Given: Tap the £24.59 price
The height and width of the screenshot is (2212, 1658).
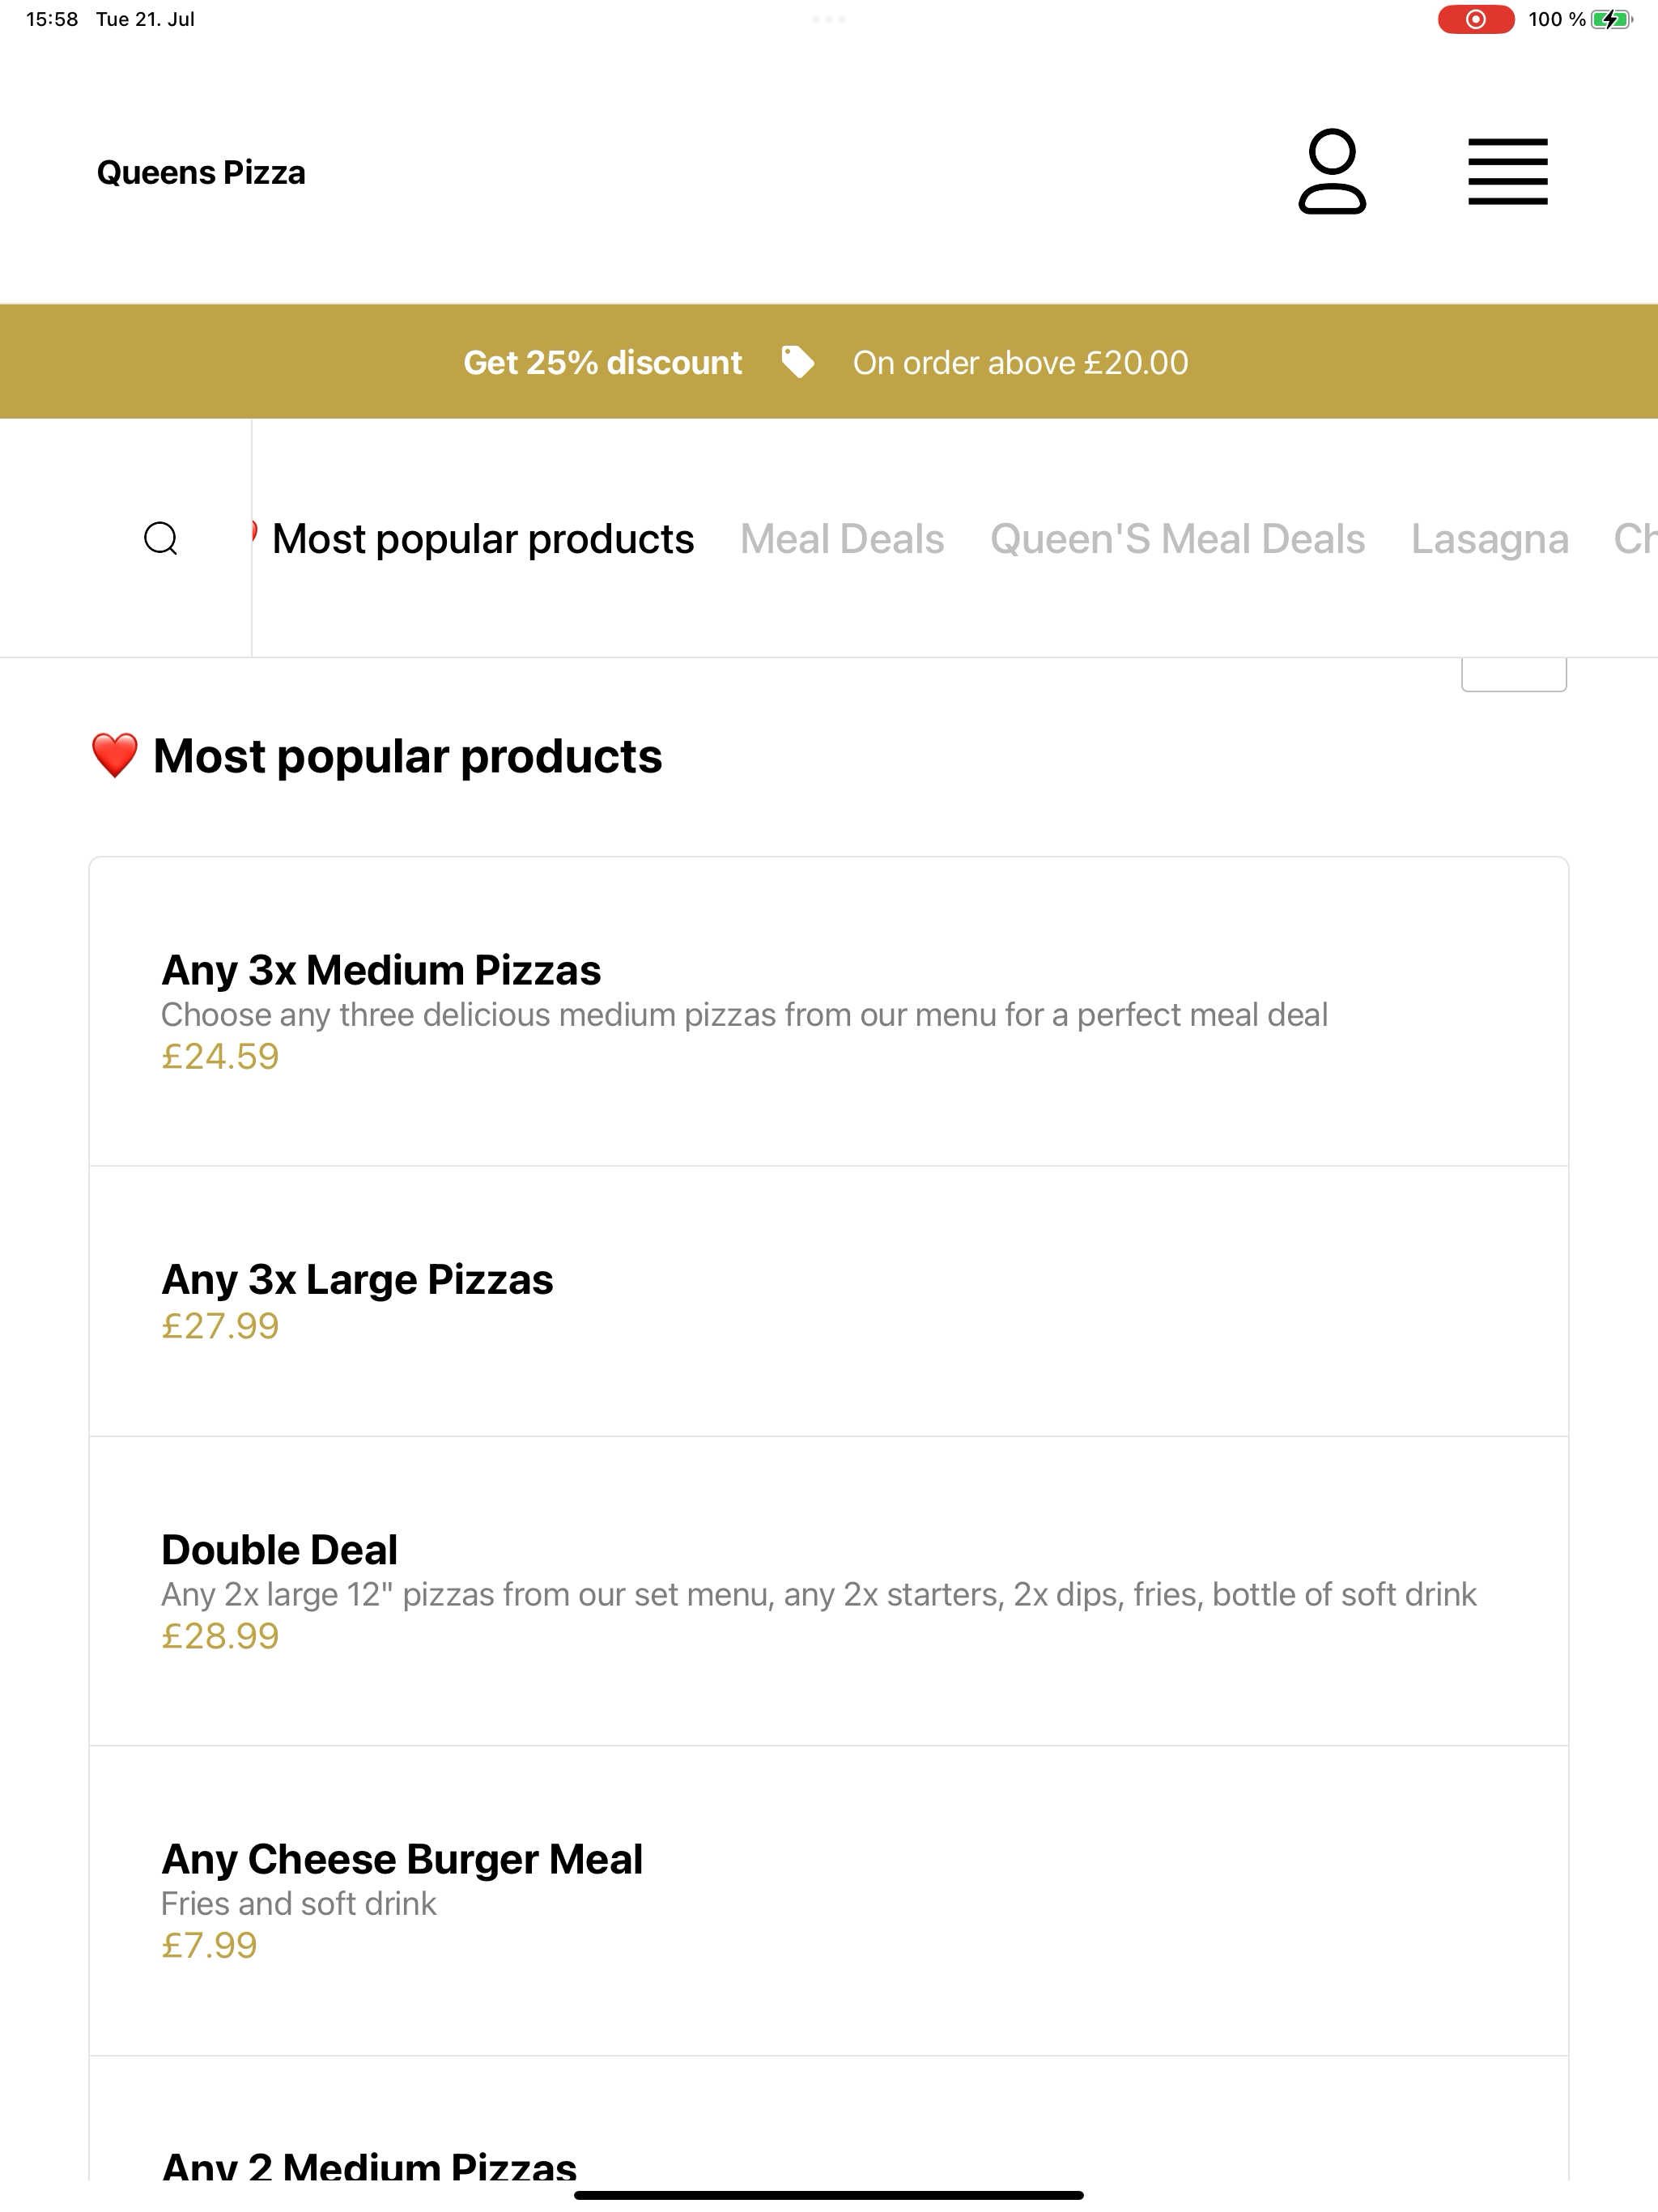Looking at the screenshot, I should click(x=220, y=1057).
